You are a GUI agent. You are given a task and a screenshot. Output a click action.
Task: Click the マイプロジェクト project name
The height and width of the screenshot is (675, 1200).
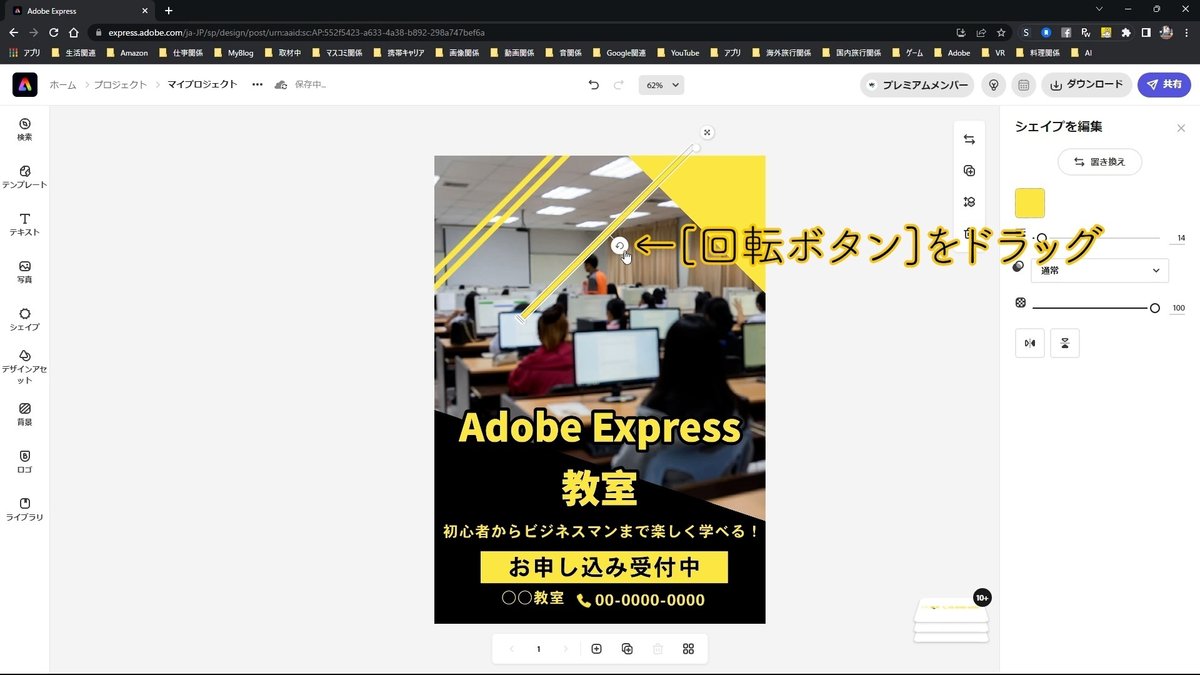click(202, 85)
